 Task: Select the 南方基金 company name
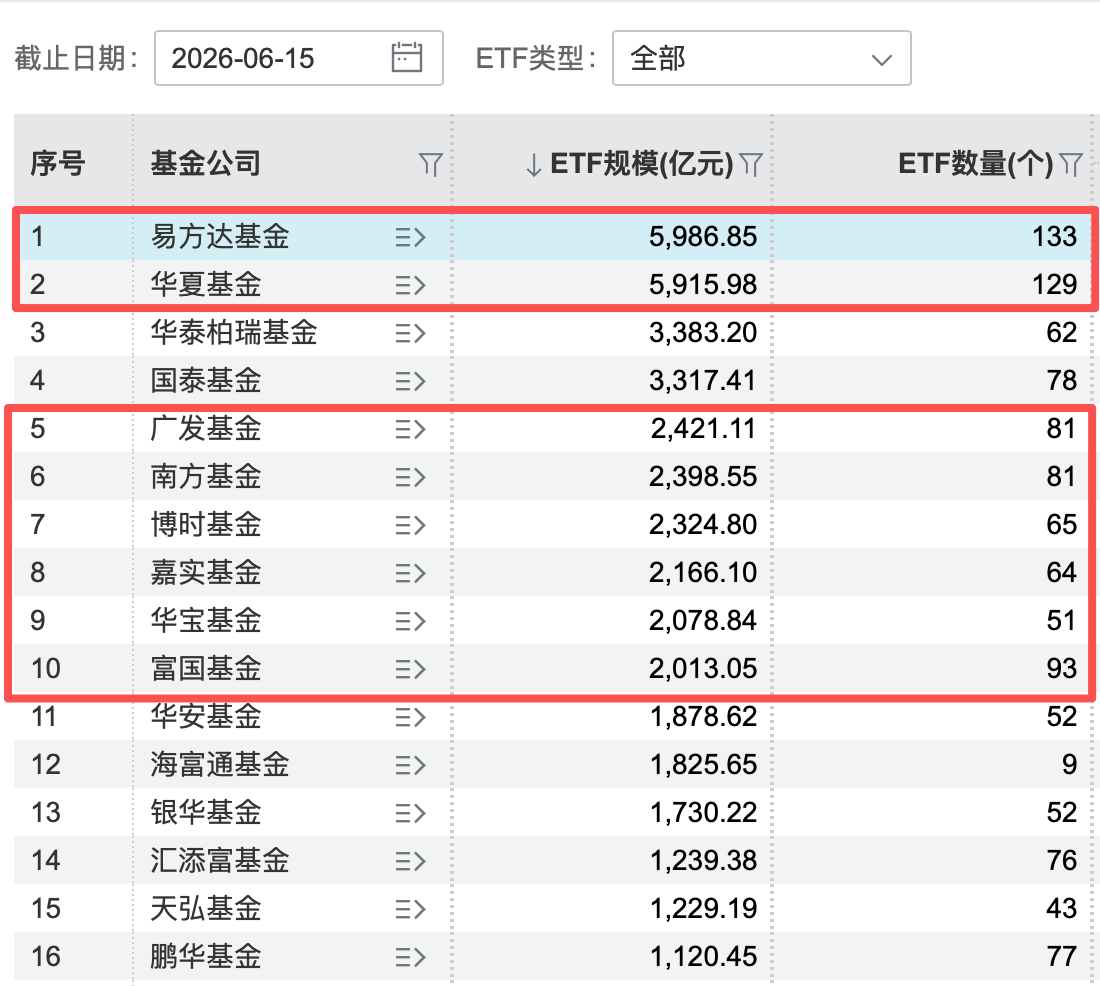[x=206, y=477]
